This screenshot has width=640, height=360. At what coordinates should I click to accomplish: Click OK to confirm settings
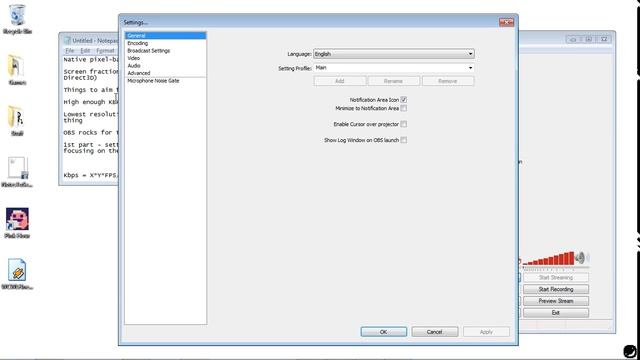(x=384, y=332)
